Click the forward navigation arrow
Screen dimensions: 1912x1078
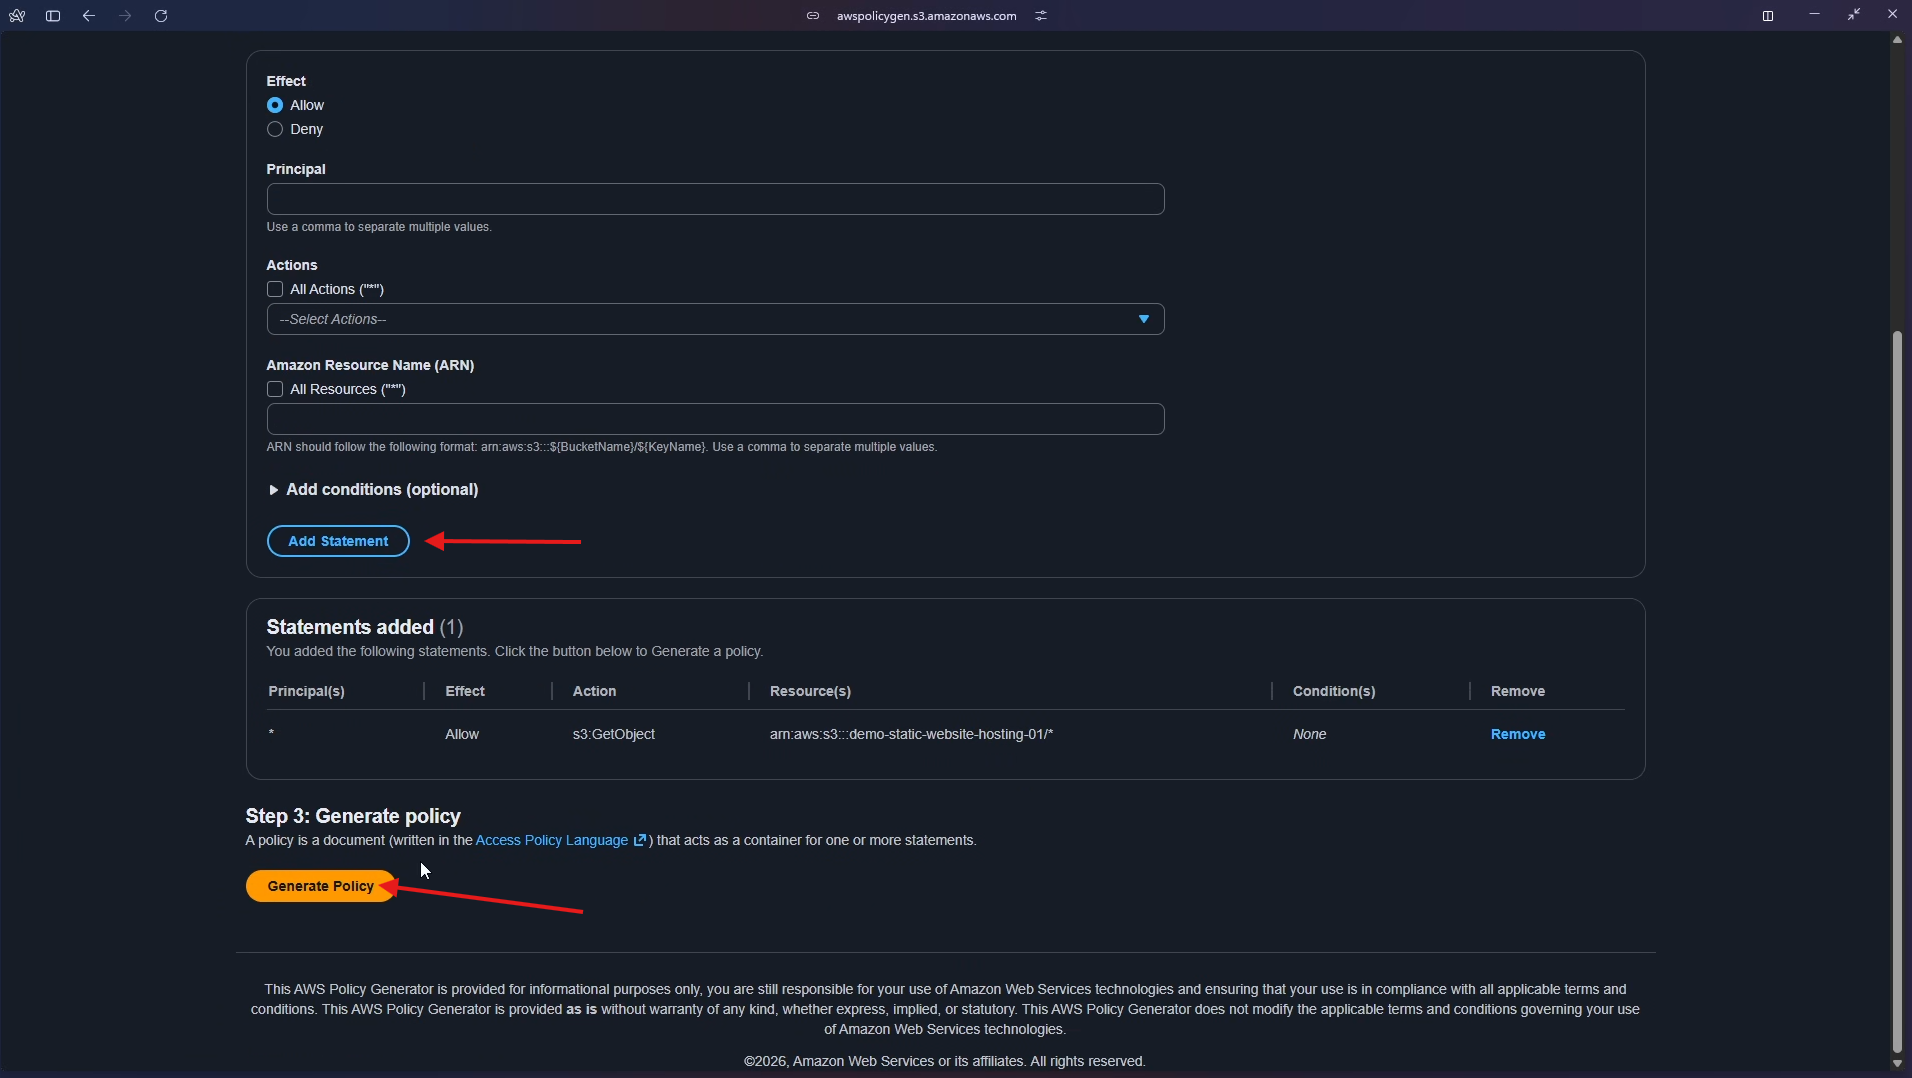tap(124, 15)
